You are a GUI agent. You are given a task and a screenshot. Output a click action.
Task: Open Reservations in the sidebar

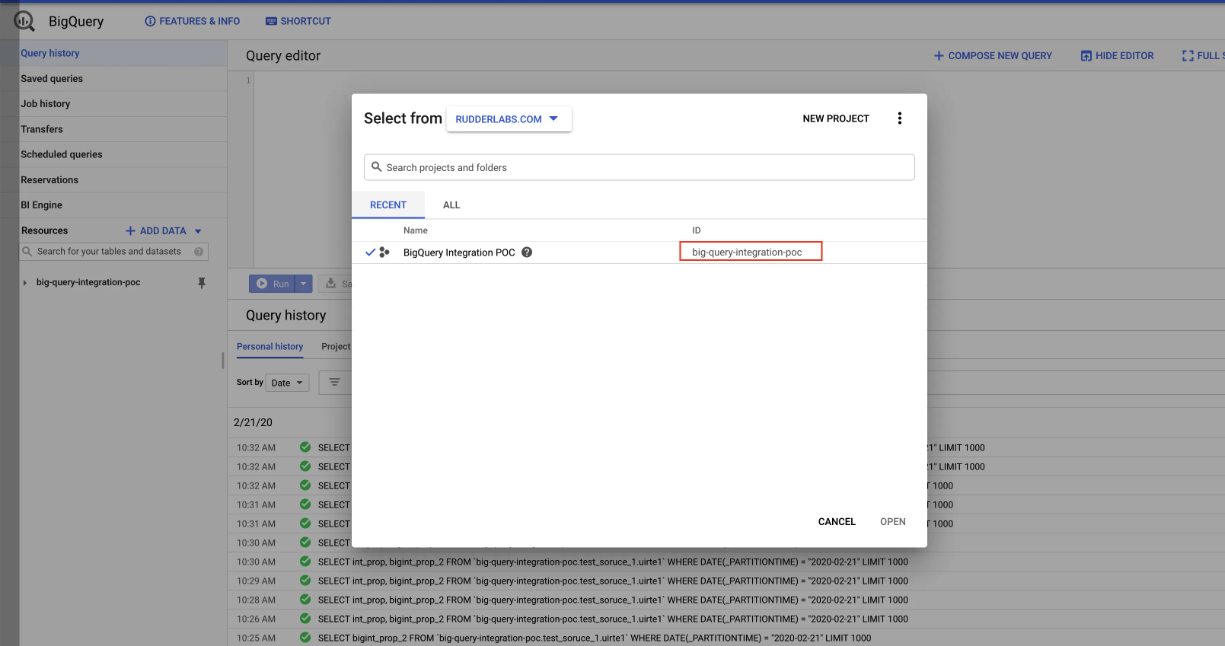49,180
